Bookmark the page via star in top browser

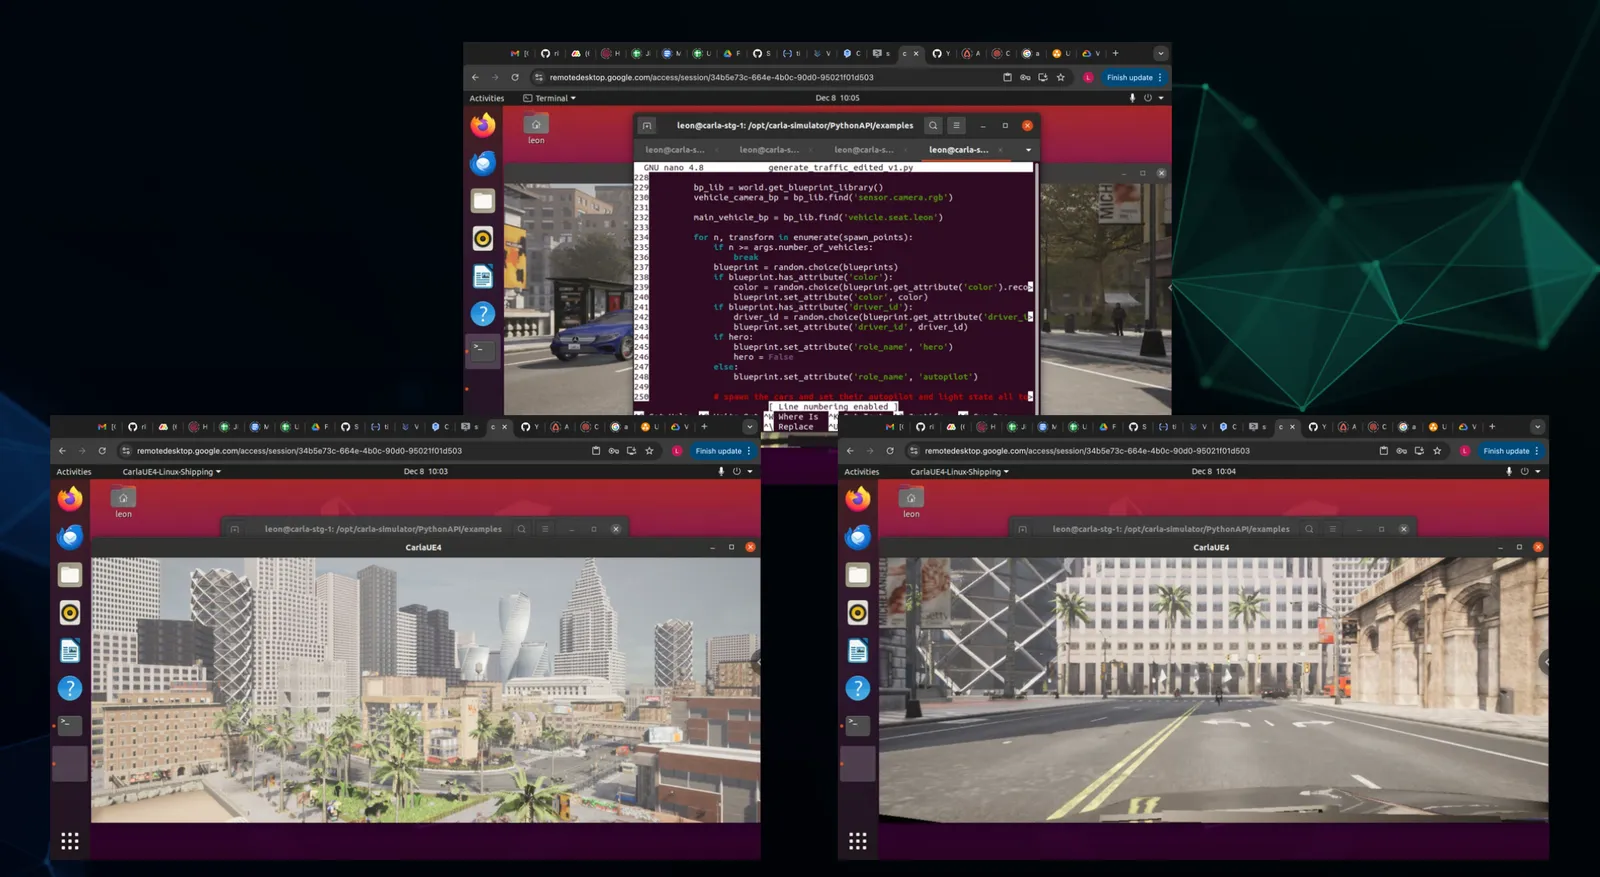coord(1061,77)
